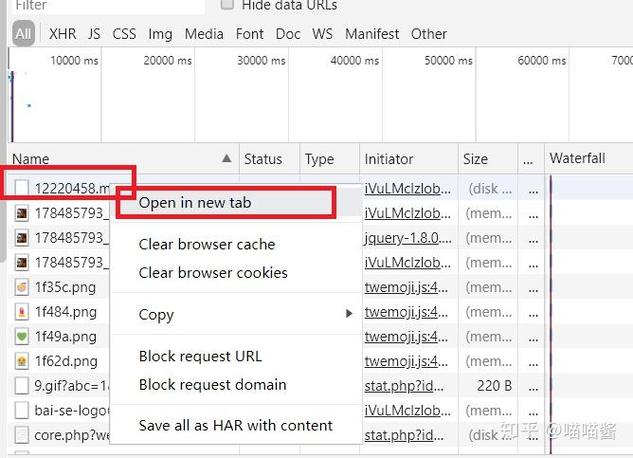The width and height of the screenshot is (633, 458).
Task: Choose Save all as HAR with content
Action: pos(235,425)
